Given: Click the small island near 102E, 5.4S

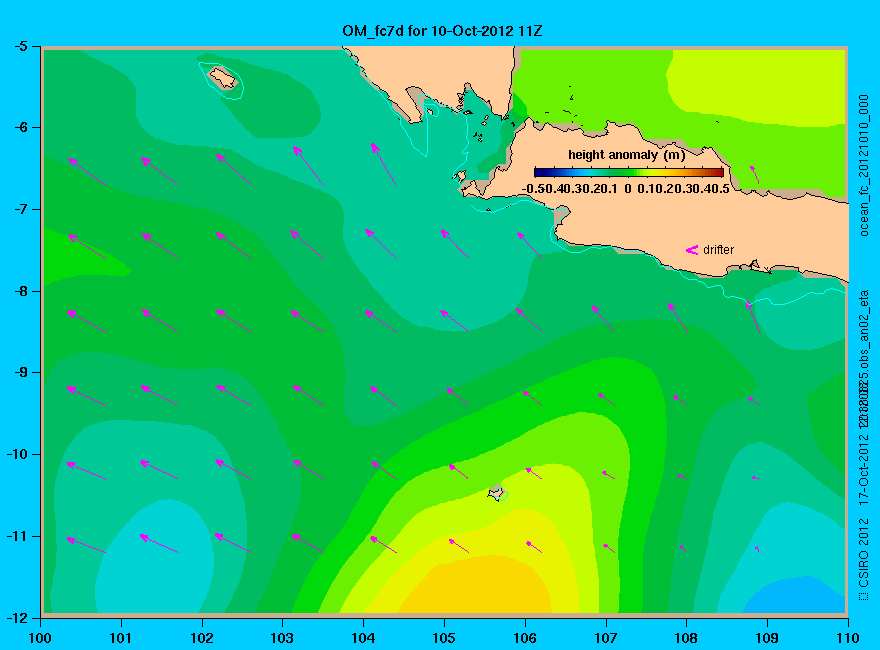Looking at the screenshot, I should [223, 77].
